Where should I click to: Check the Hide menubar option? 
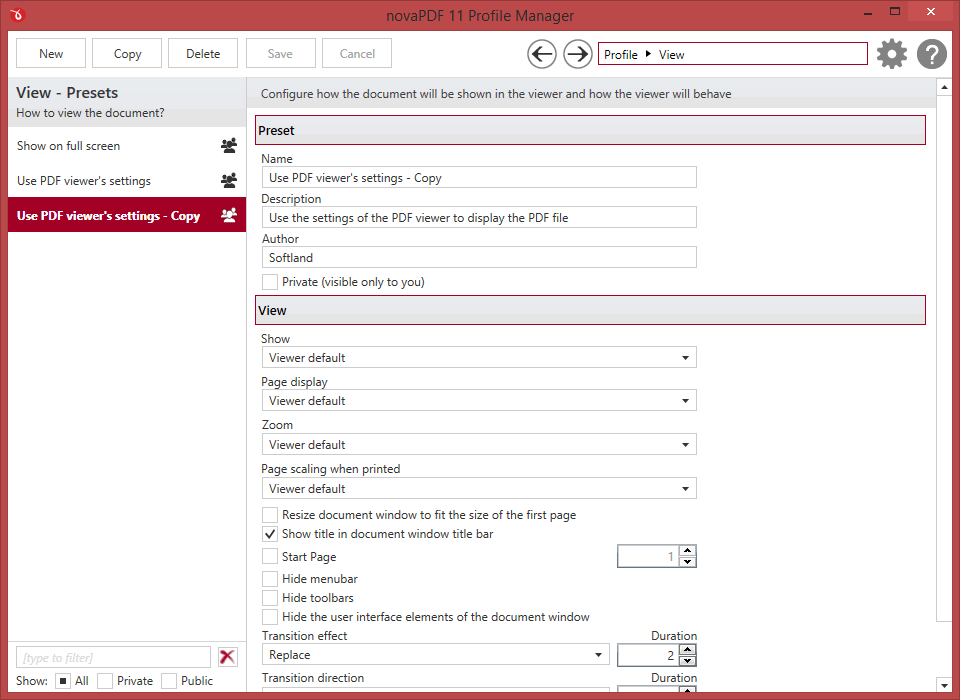[269, 579]
